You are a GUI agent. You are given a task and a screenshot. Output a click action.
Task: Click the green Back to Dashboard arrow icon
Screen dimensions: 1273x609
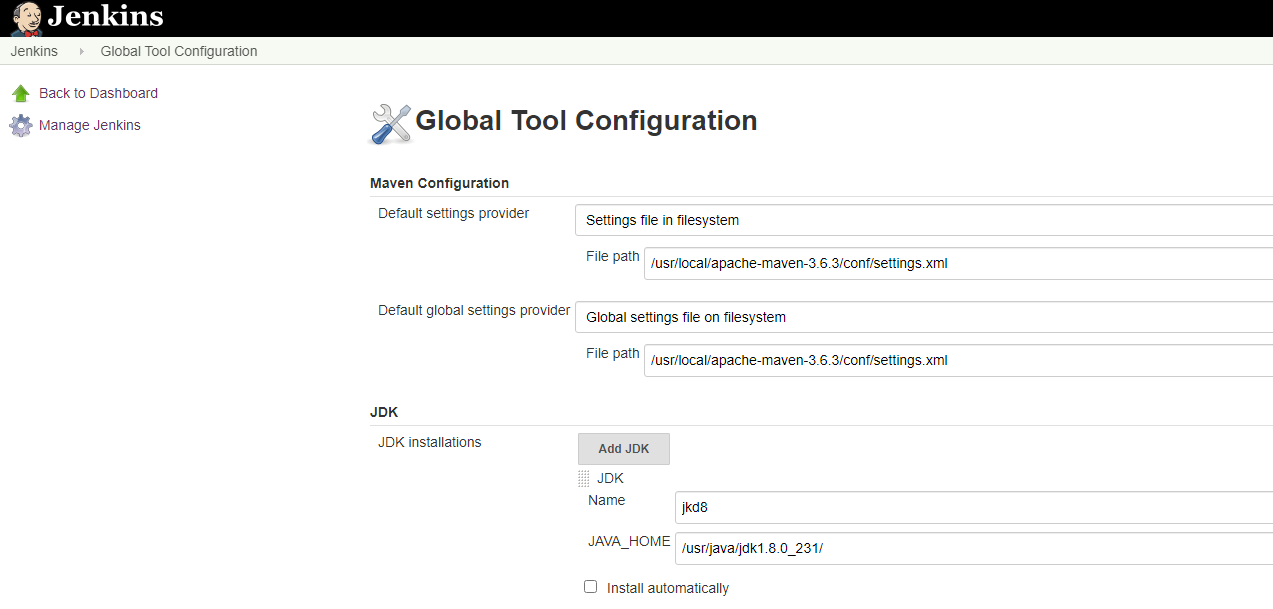(x=21, y=93)
